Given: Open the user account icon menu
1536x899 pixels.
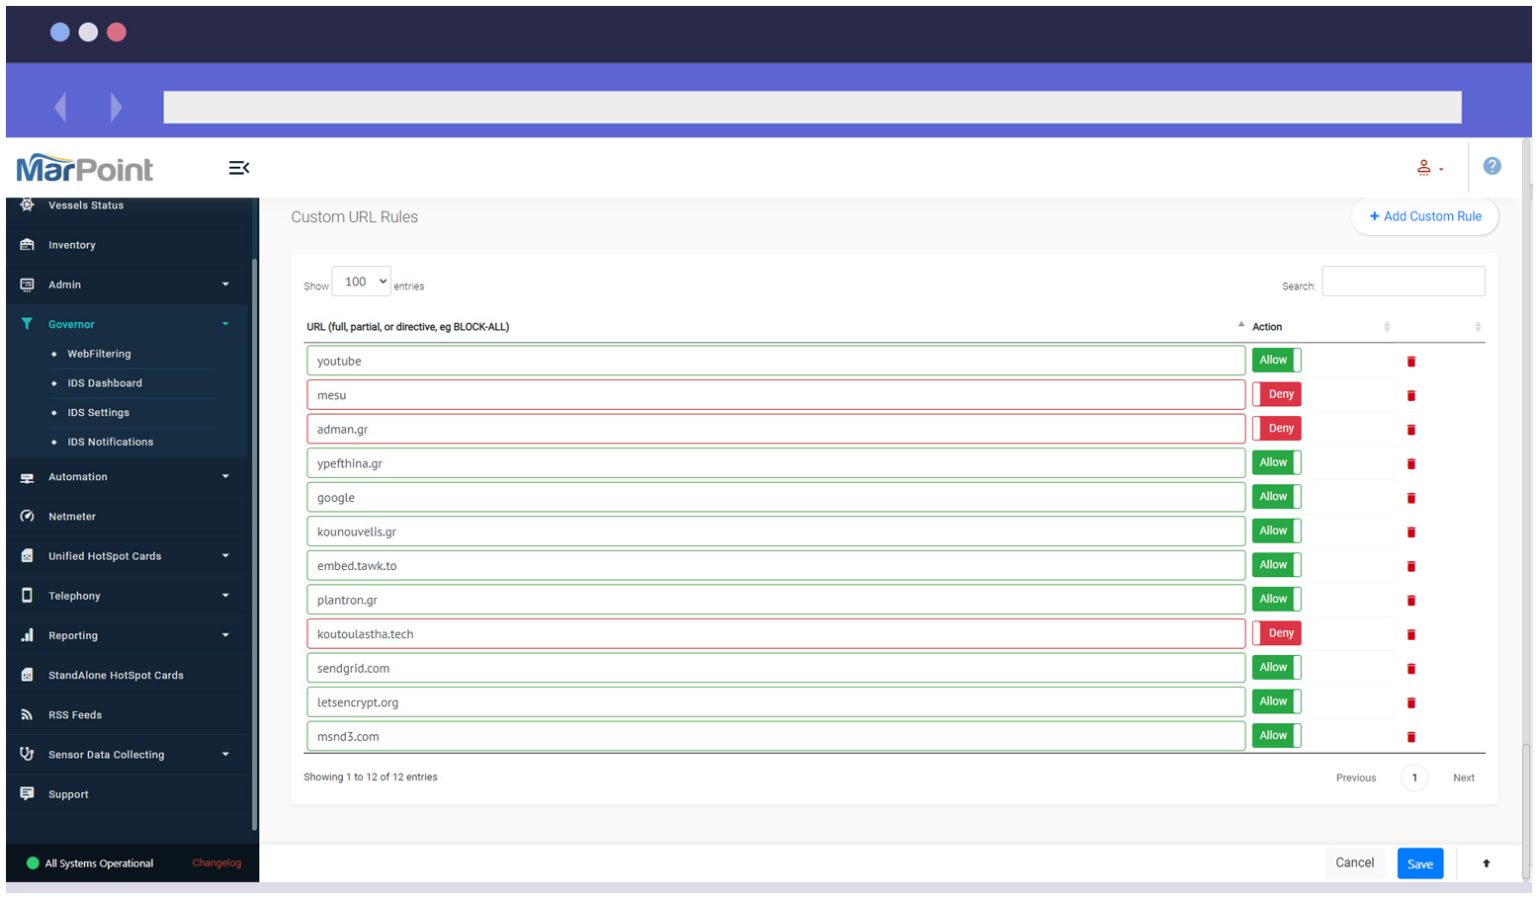Looking at the screenshot, I should 1429,168.
